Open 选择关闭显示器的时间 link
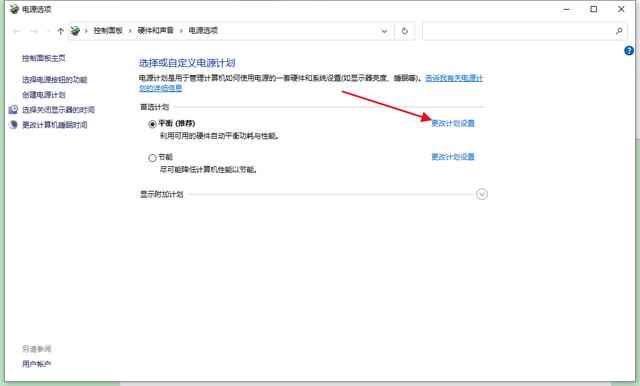This screenshot has height=386, width=640. click(x=58, y=110)
